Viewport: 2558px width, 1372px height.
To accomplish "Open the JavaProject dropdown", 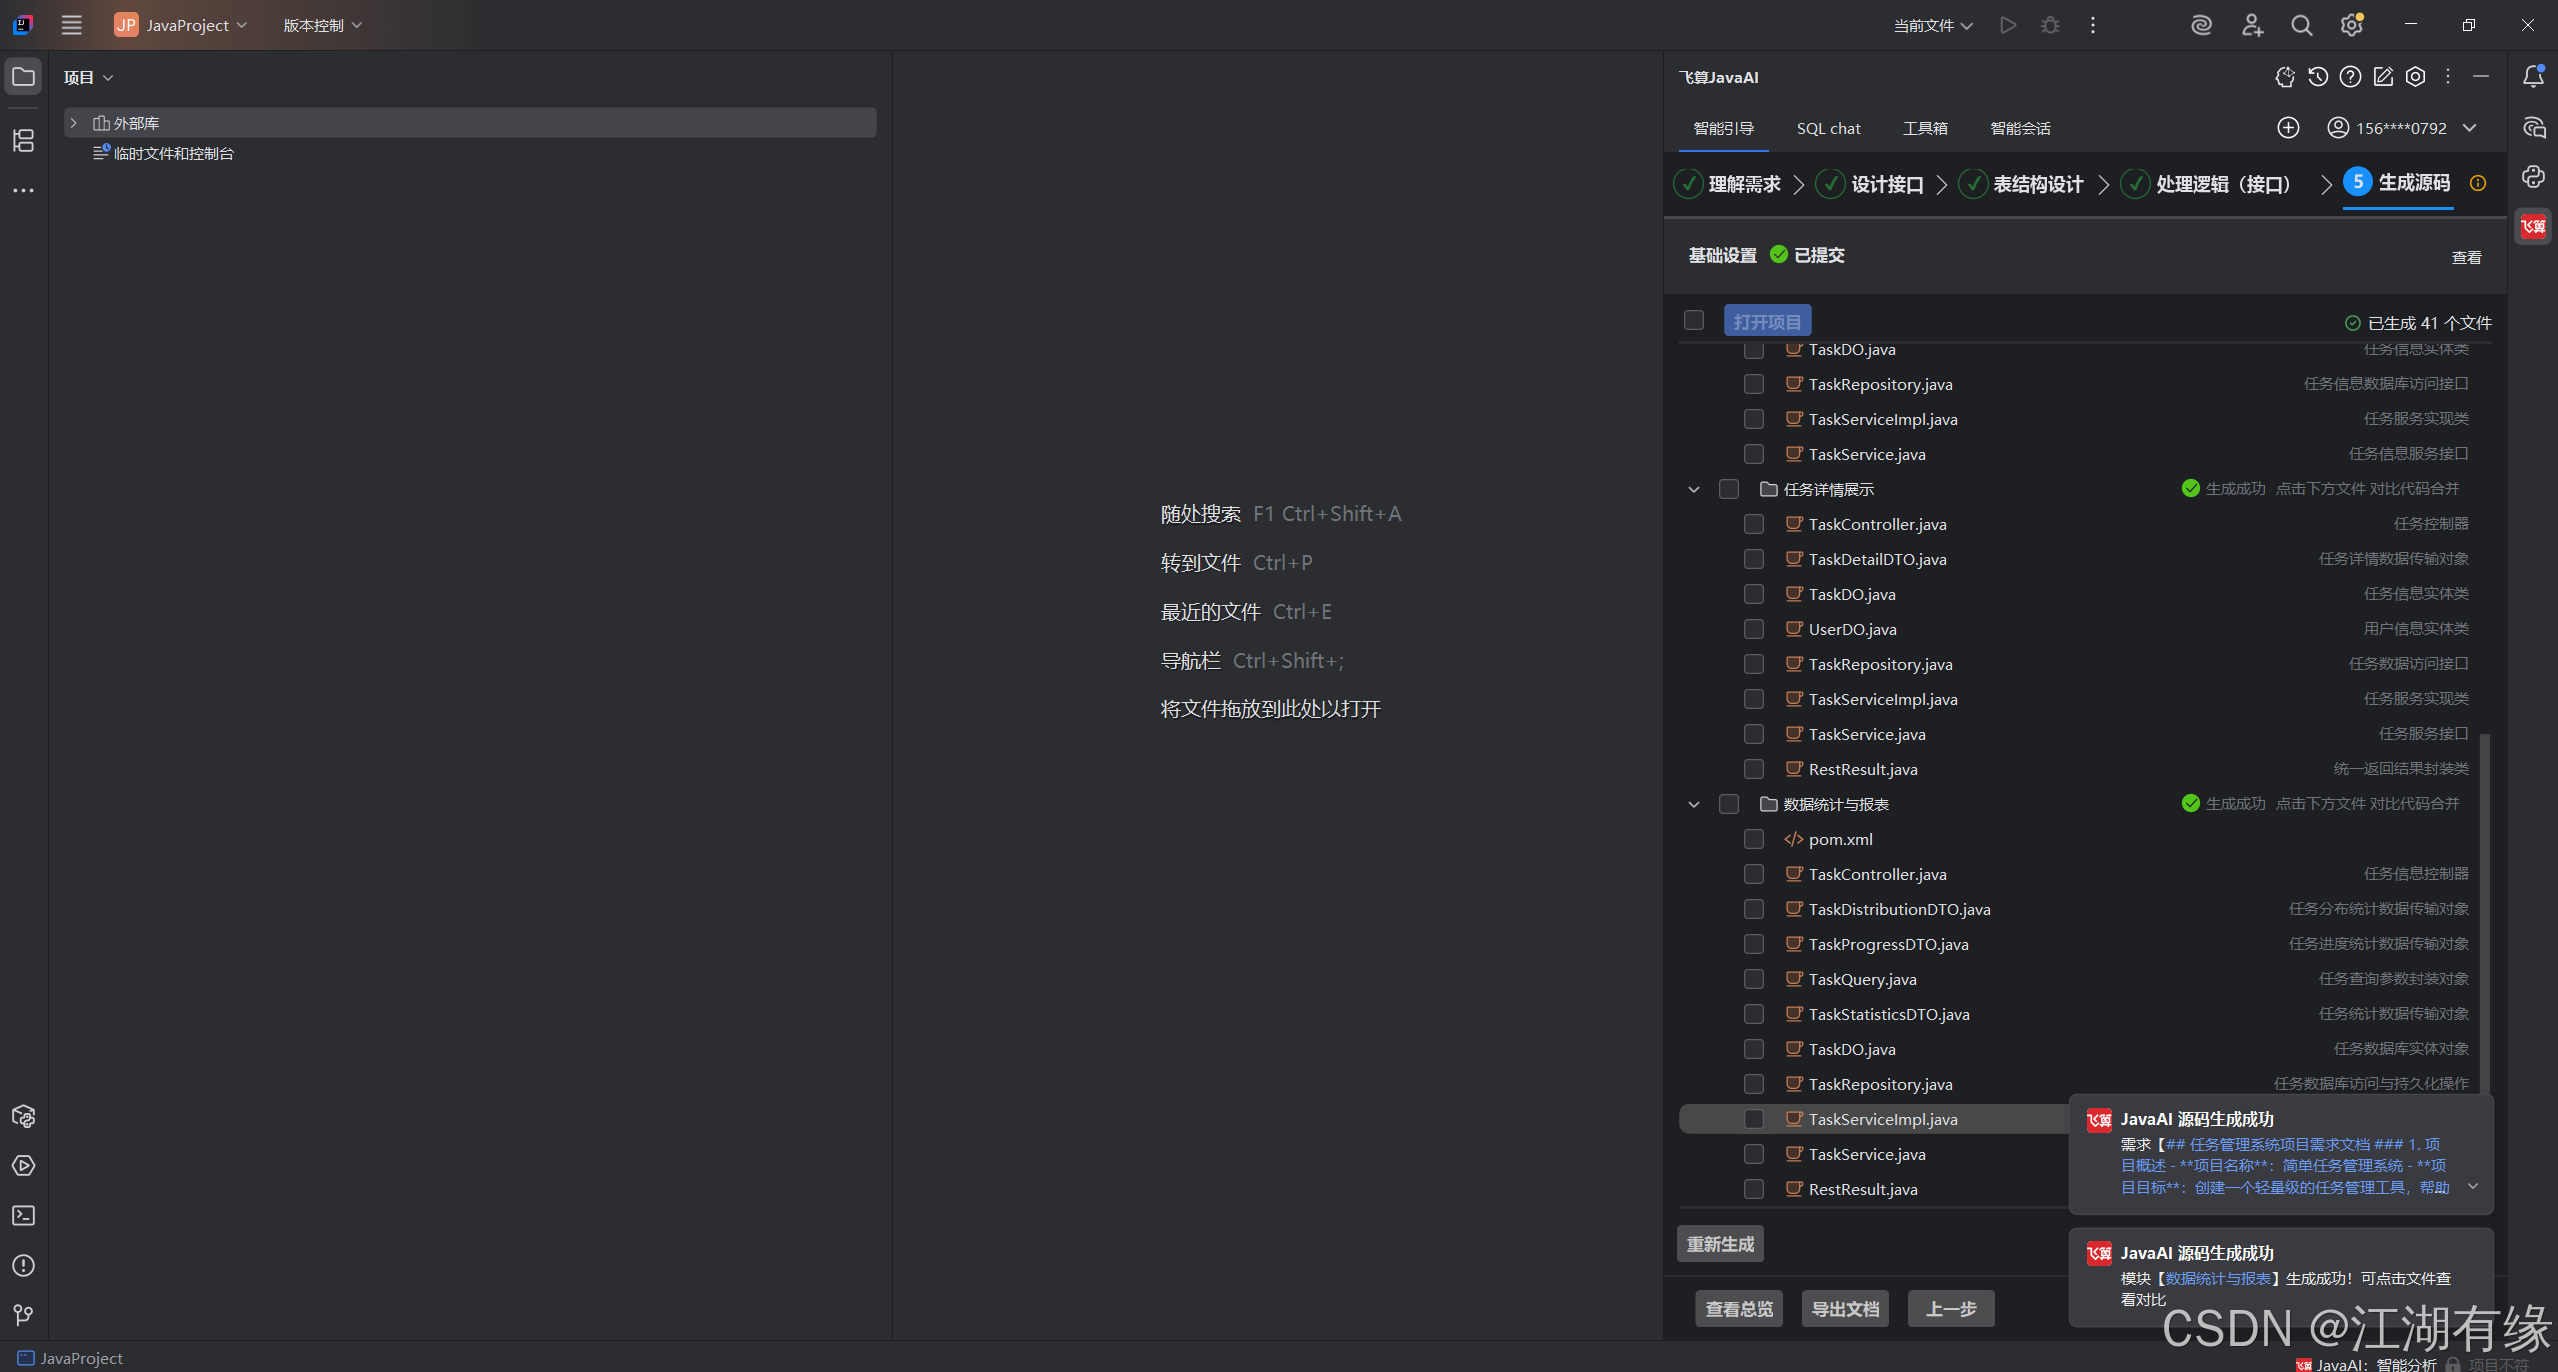I will point(181,25).
